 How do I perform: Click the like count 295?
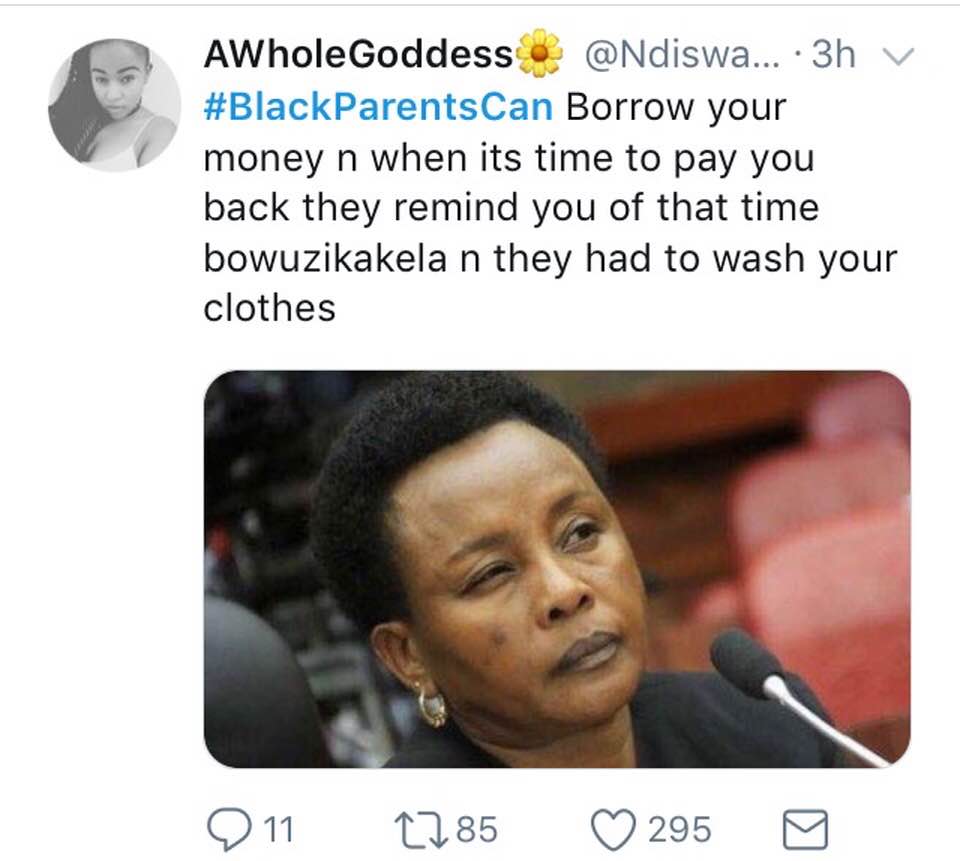(680, 830)
